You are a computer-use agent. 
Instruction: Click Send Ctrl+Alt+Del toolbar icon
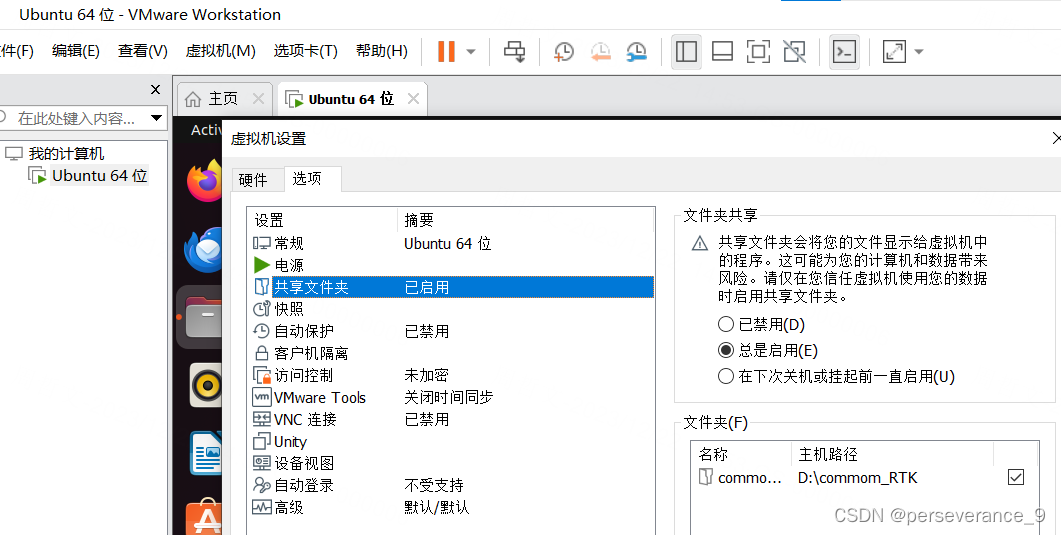click(x=514, y=51)
